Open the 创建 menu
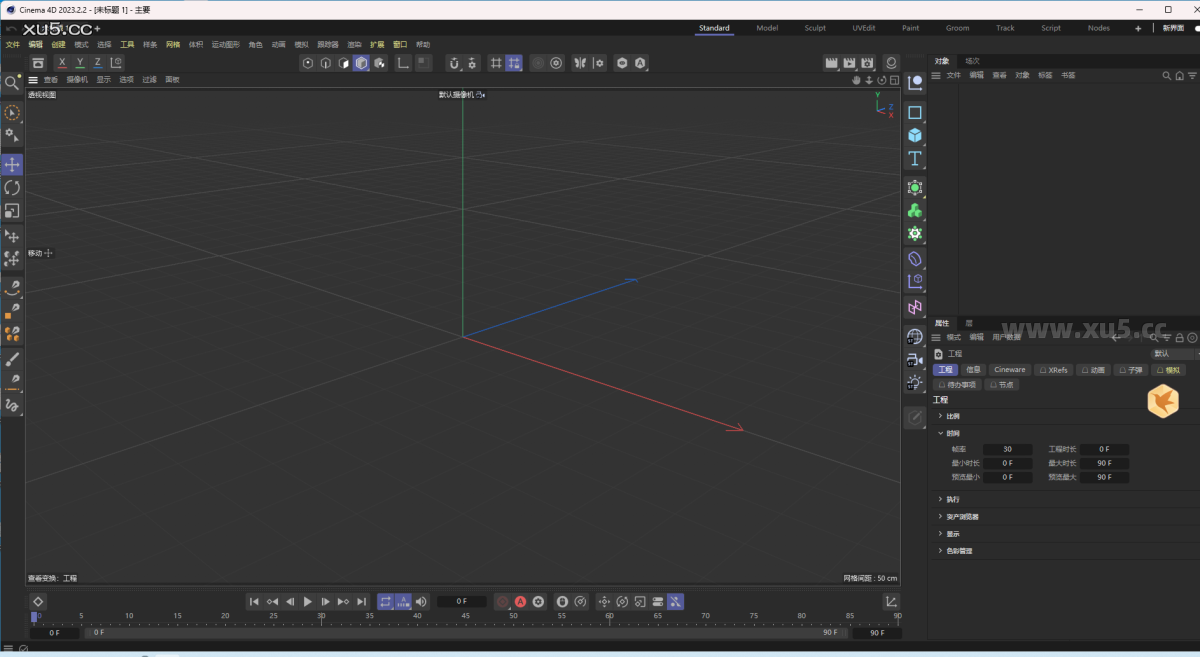The height and width of the screenshot is (657, 1200). (58, 44)
